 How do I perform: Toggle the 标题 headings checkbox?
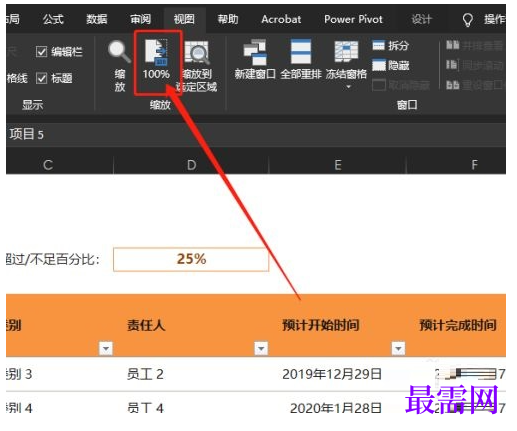[x=41, y=78]
